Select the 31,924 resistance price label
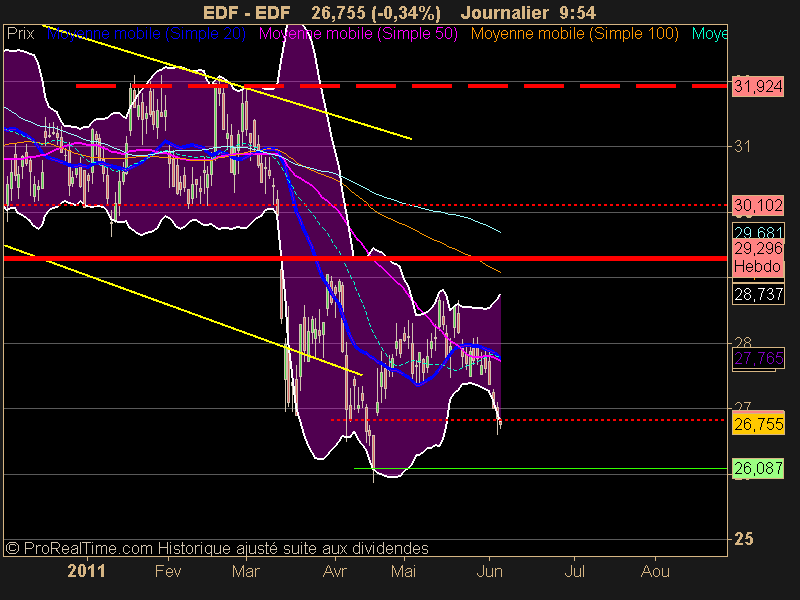The height and width of the screenshot is (600, 800). 758,86
